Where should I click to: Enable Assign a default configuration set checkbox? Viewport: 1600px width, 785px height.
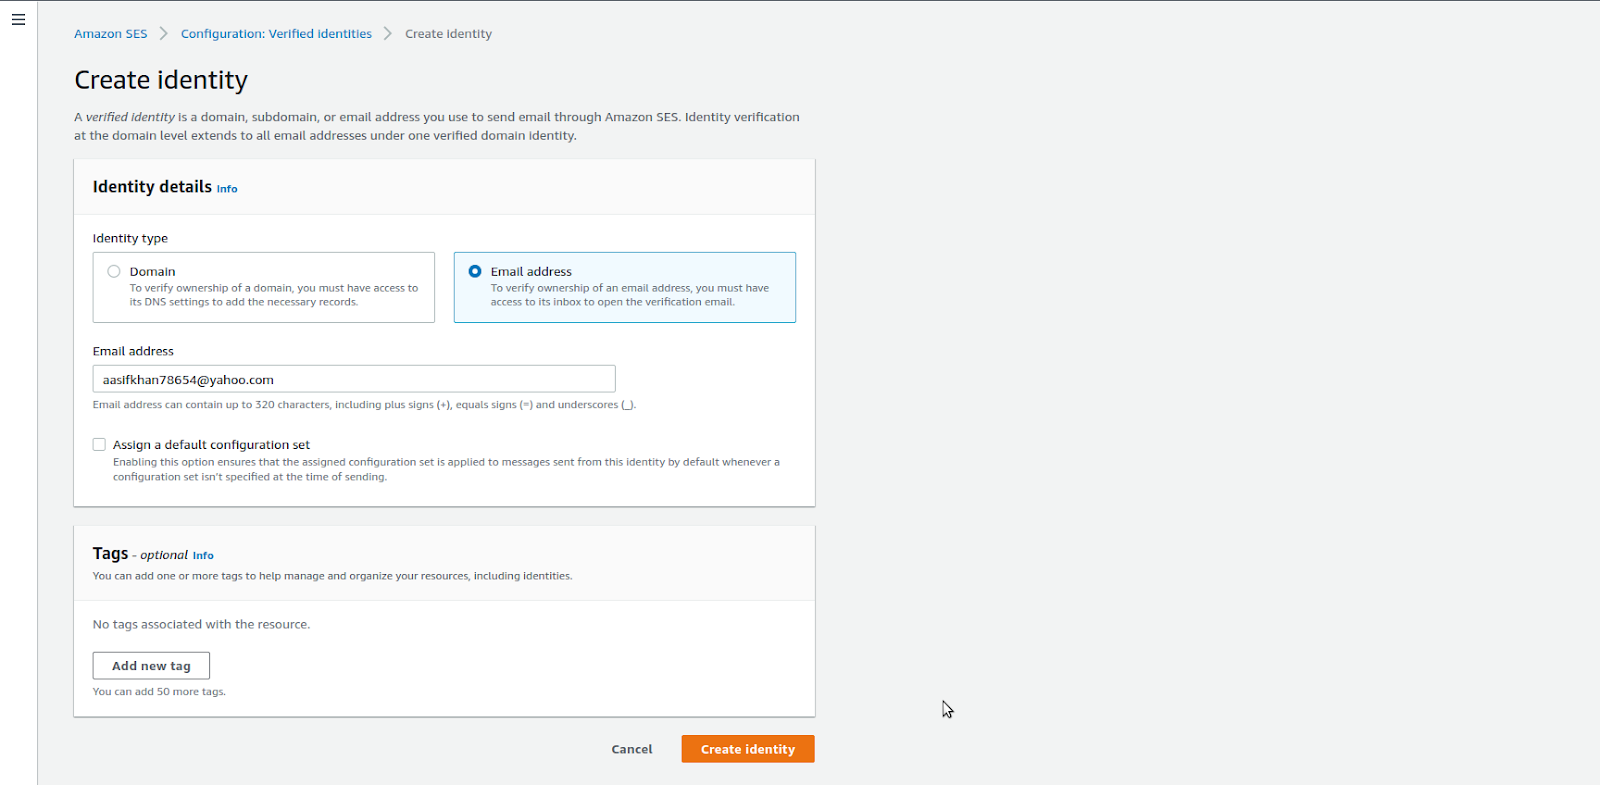click(99, 445)
